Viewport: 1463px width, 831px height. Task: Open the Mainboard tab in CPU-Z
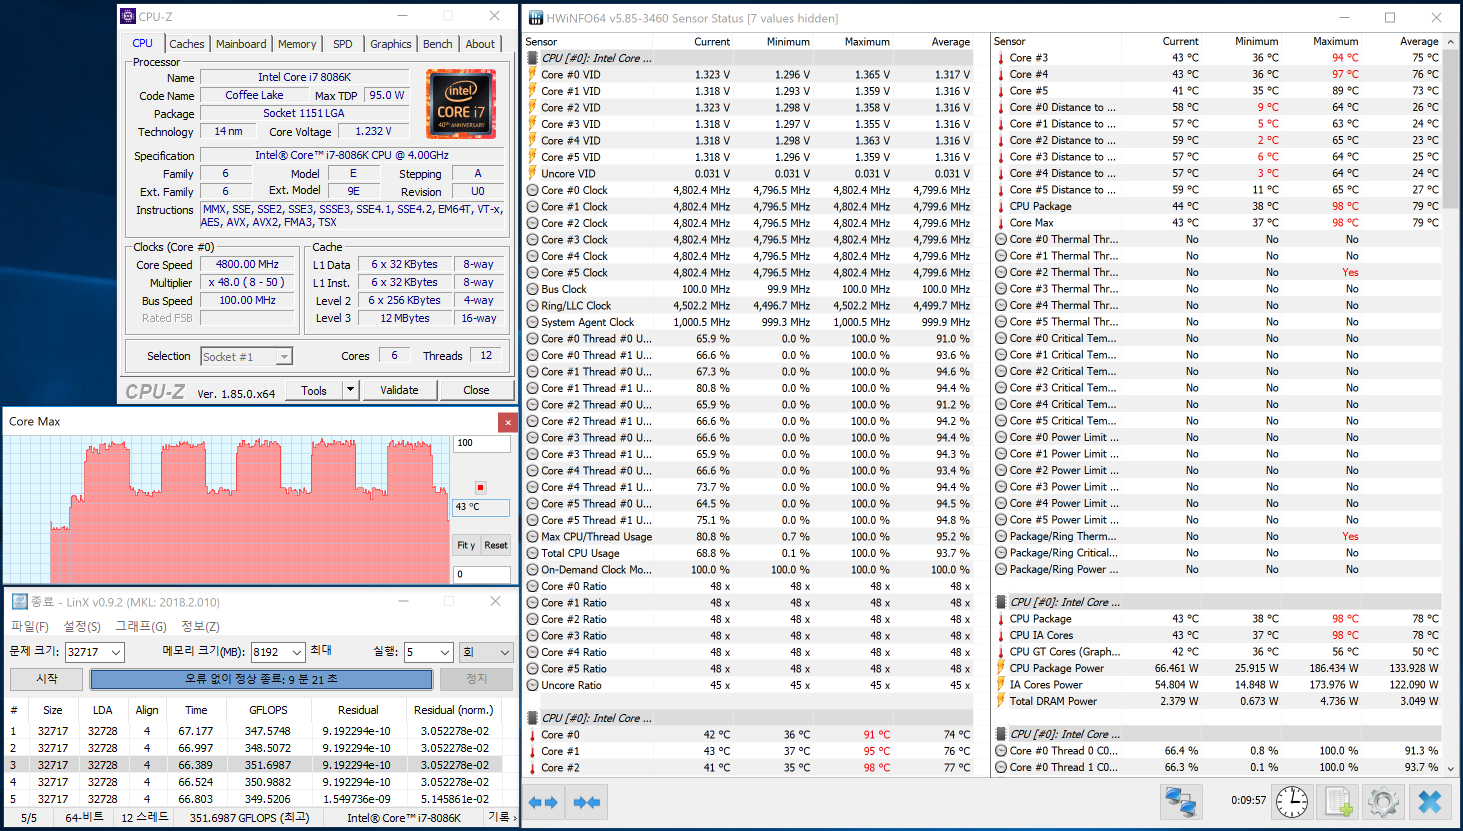[241, 44]
